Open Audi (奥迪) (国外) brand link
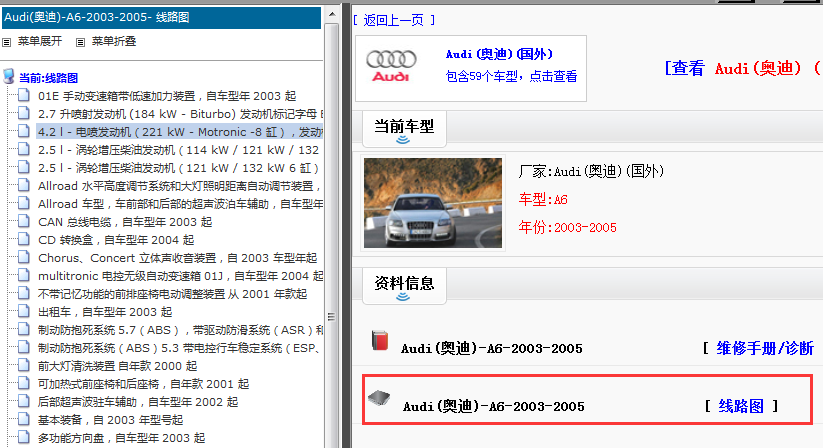 (499, 54)
